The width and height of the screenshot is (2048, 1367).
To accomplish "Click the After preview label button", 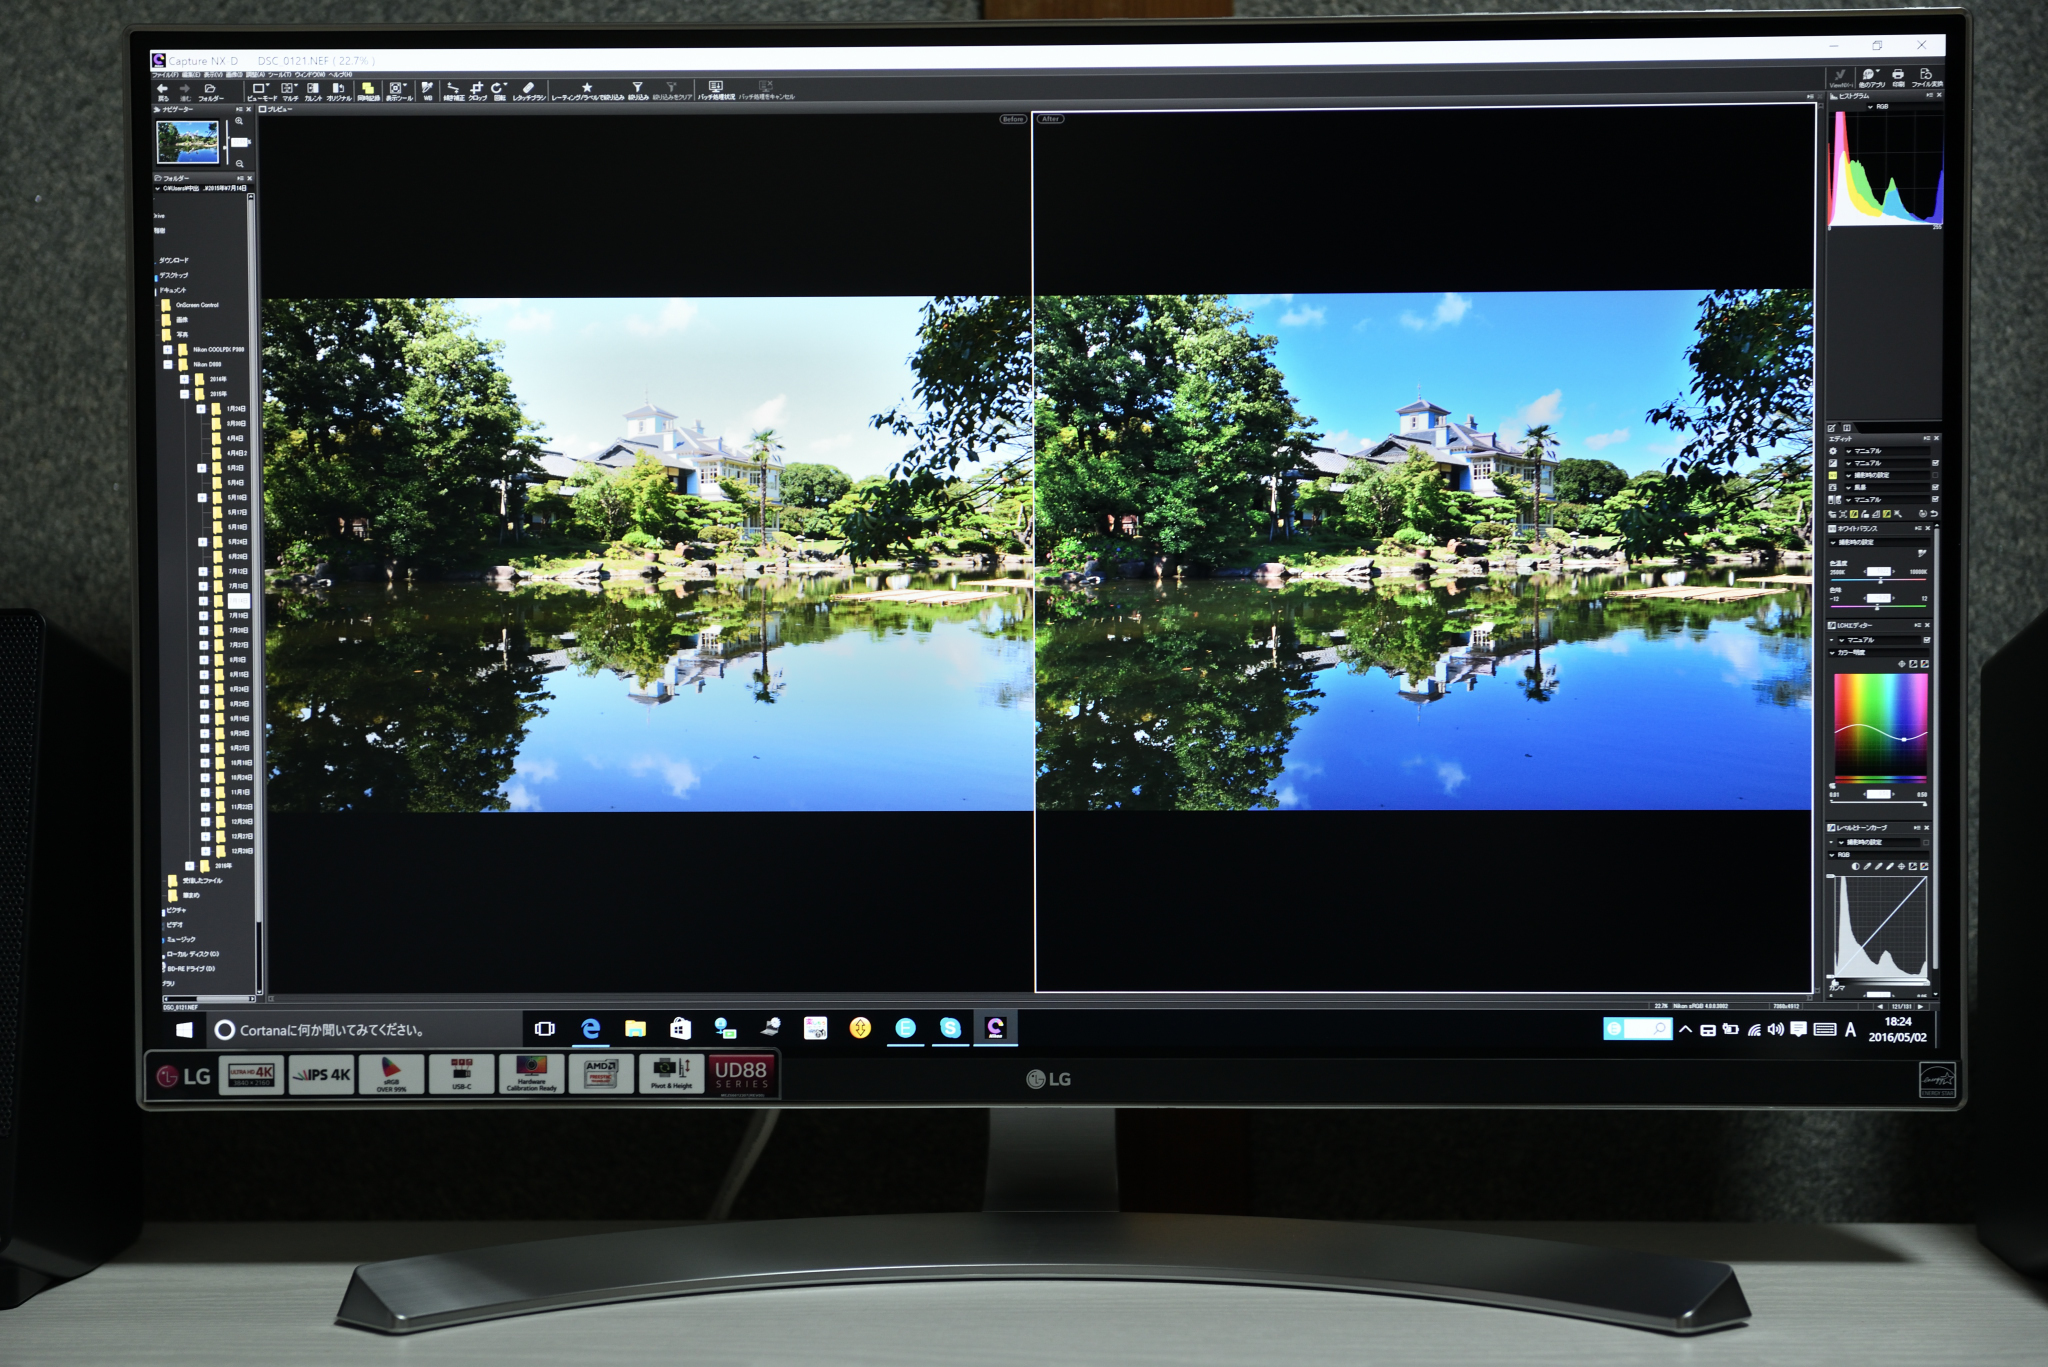I will pos(1050,119).
